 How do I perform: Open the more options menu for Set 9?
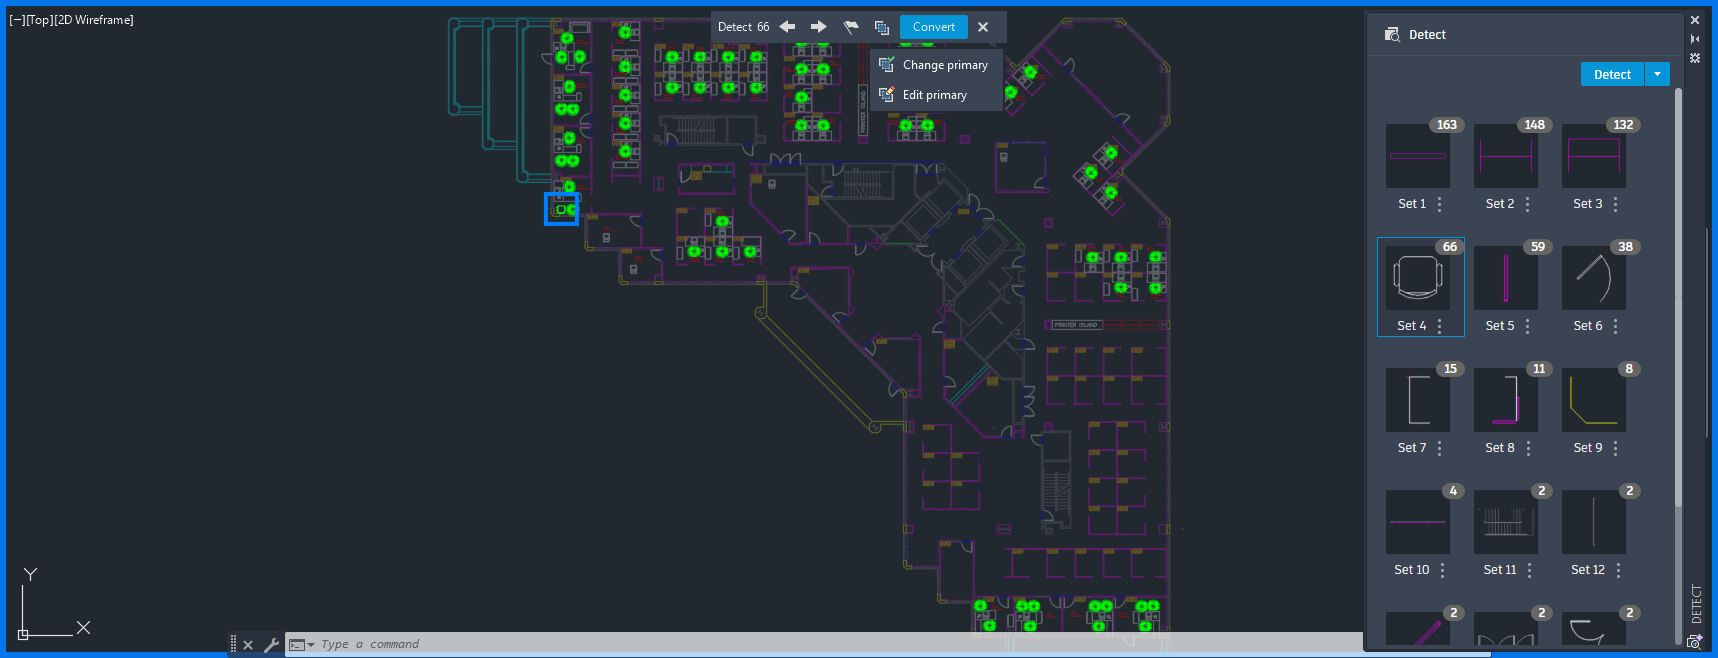click(x=1616, y=448)
